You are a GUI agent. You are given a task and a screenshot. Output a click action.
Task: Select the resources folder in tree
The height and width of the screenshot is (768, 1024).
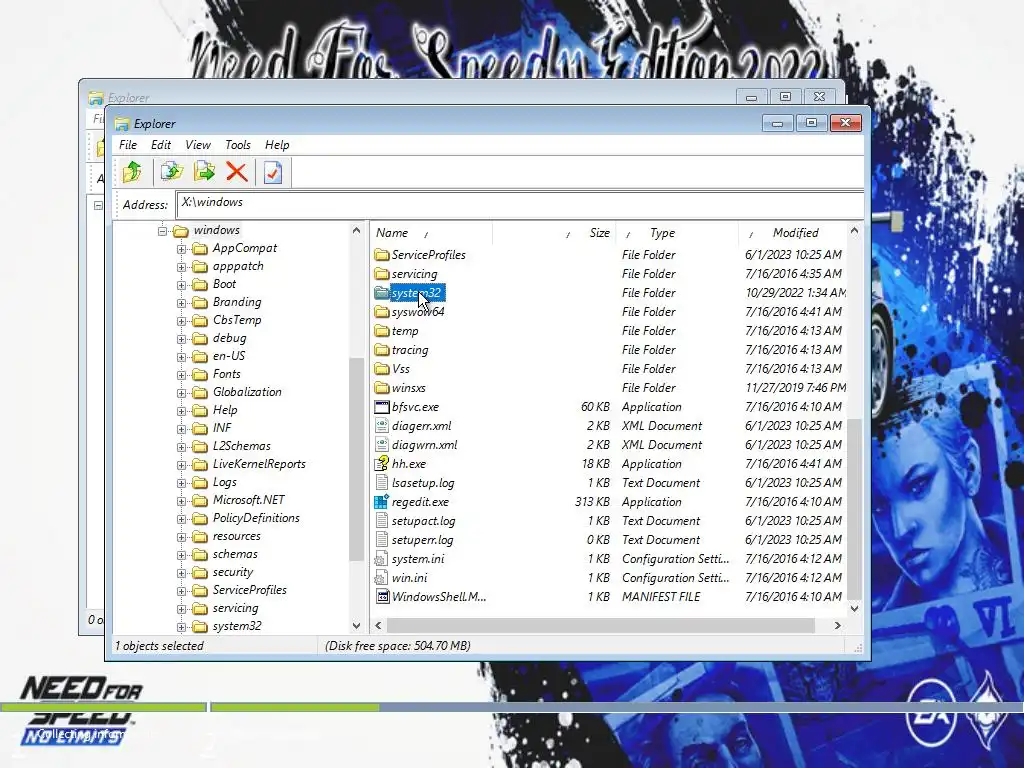[x=236, y=536]
